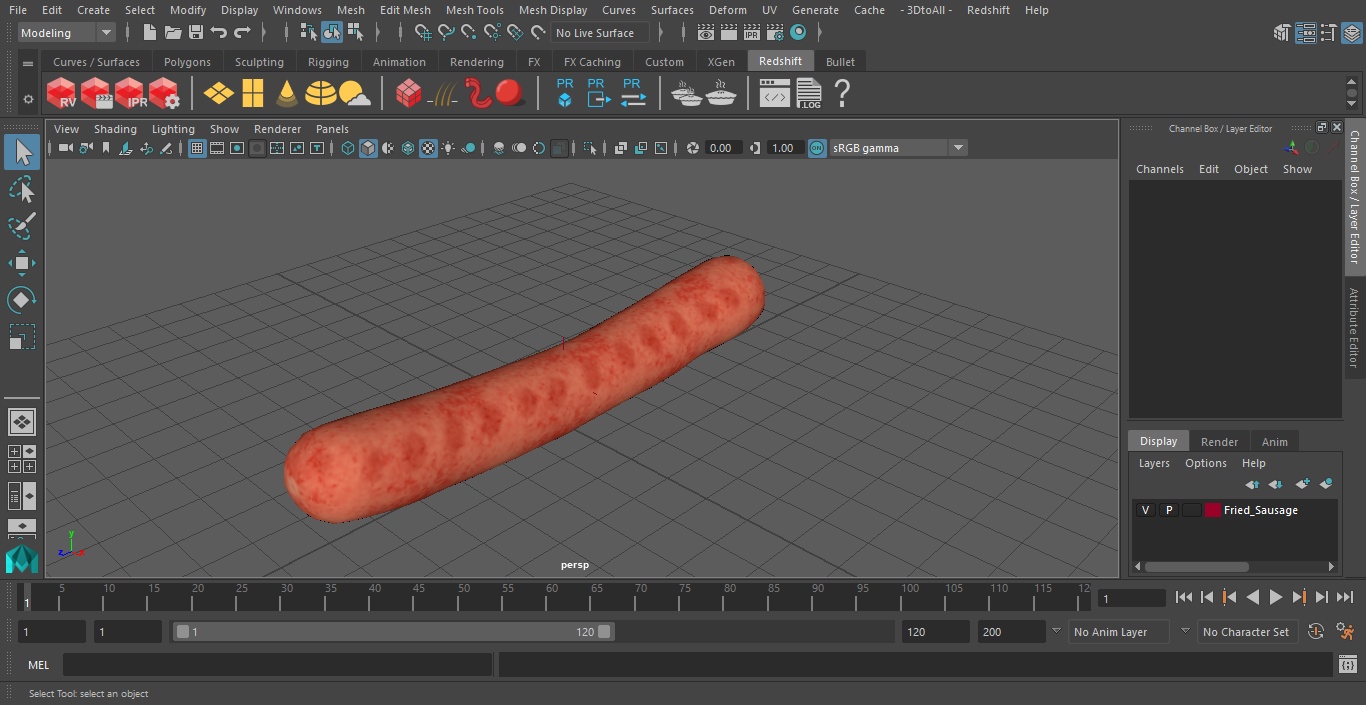Screen dimensions: 1366x705
Task: Play animation forward
Action: click(1276, 597)
